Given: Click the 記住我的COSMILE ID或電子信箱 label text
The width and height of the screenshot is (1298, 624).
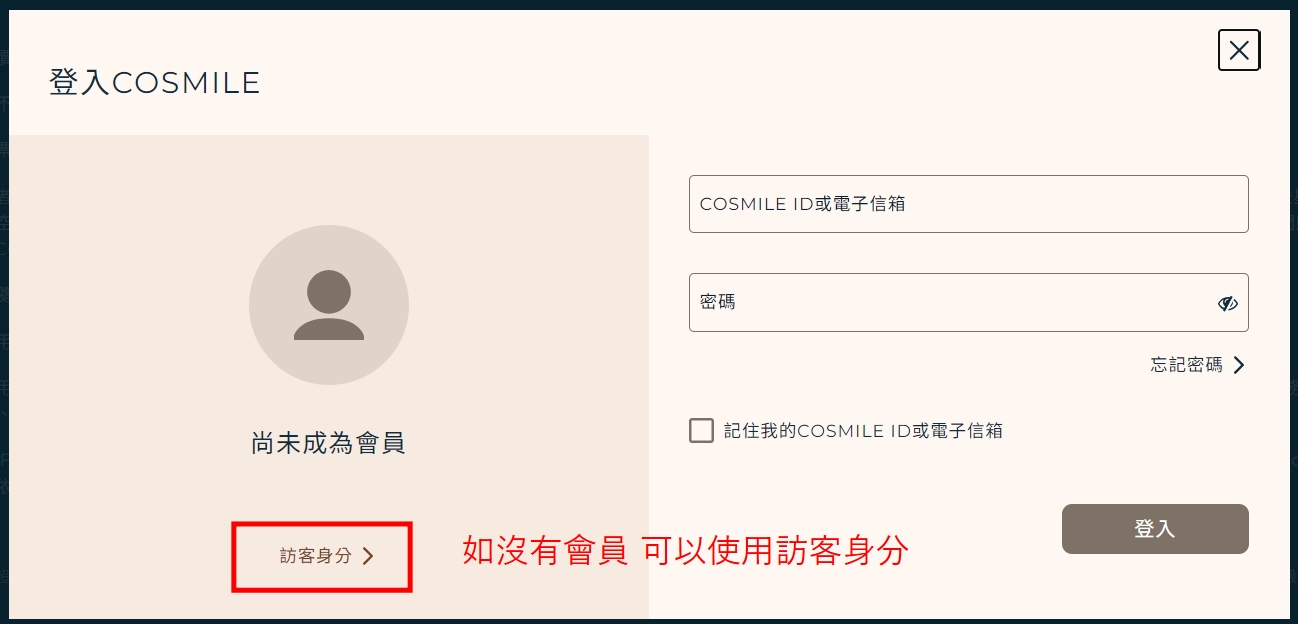Looking at the screenshot, I should pyautogui.click(x=863, y=431).
